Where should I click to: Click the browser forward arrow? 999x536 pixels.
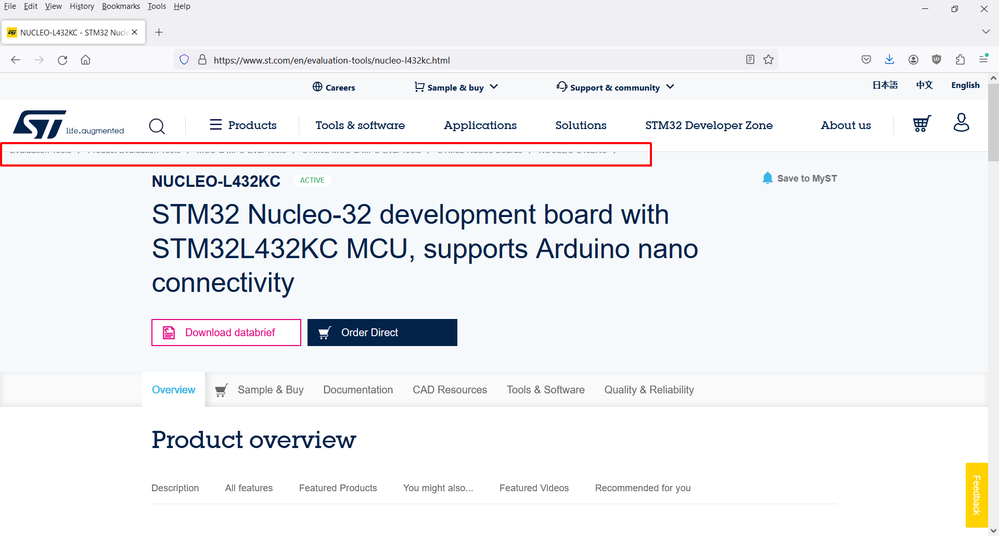click(x=39, y=60)
